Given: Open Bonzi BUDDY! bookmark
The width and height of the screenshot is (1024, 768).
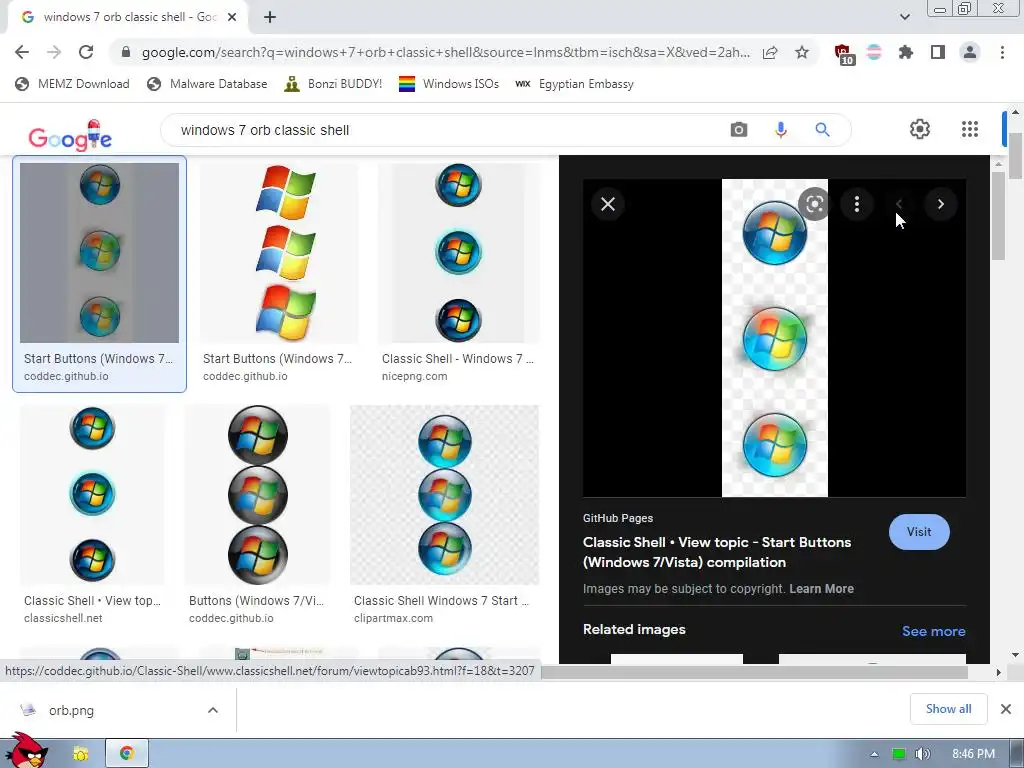Looking at the screenshot, I should point(333,84).
